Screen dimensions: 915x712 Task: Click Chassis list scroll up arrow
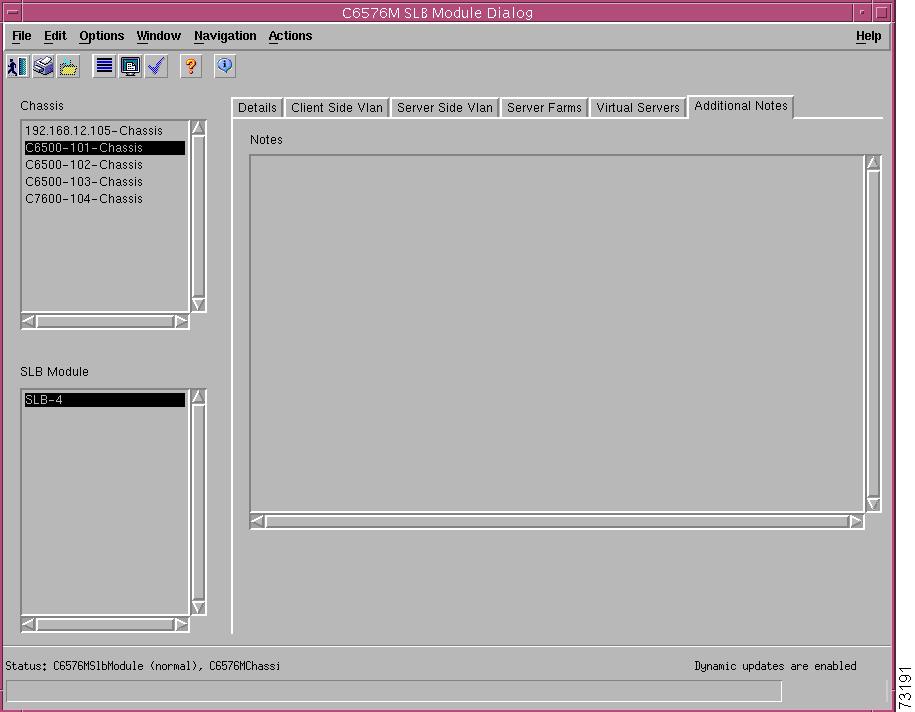pos(198,128)
